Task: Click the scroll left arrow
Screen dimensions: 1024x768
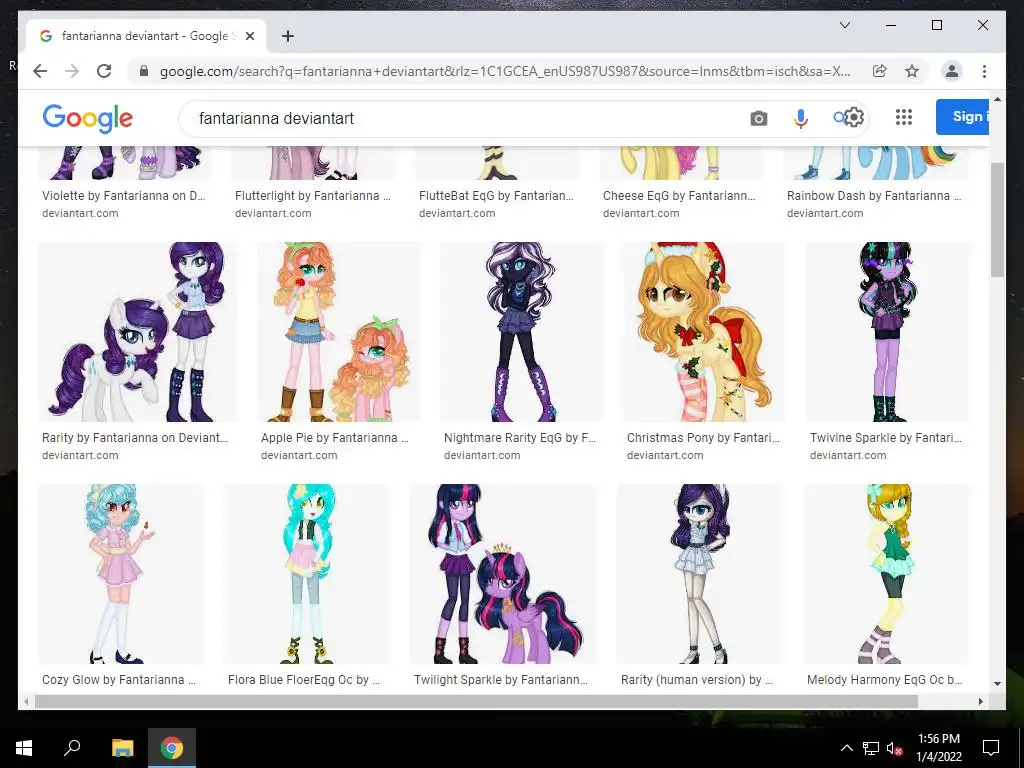Action: coord(26,701)
